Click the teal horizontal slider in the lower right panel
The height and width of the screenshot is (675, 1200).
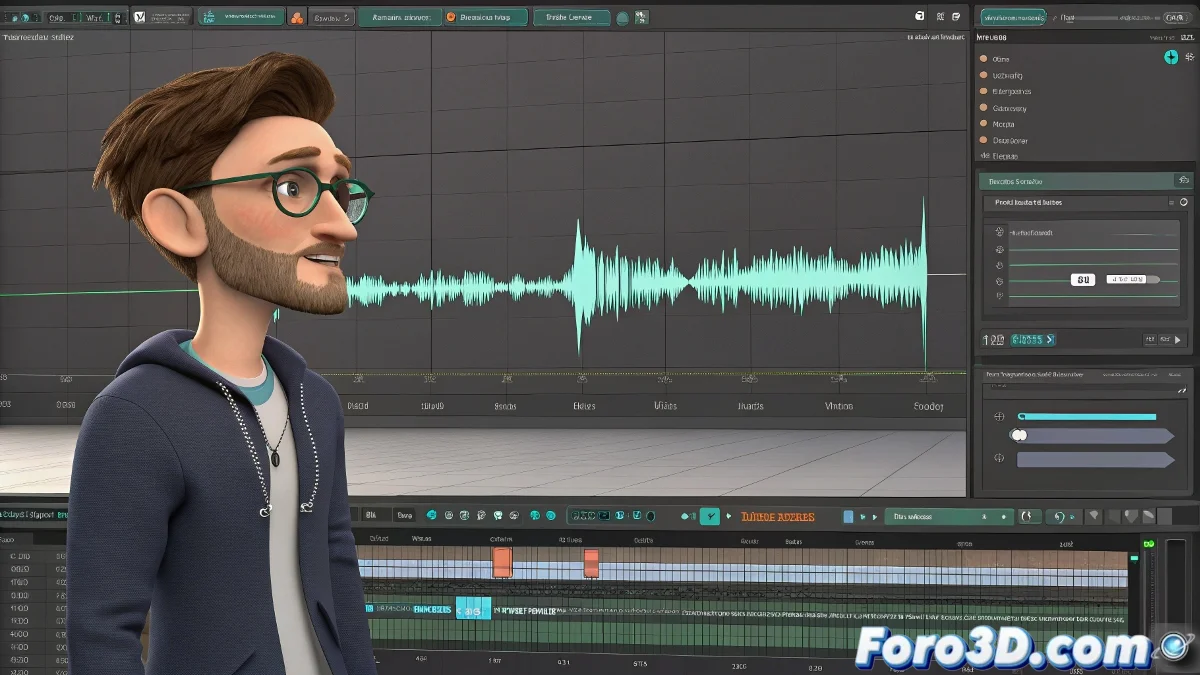tap(1087, 416)
